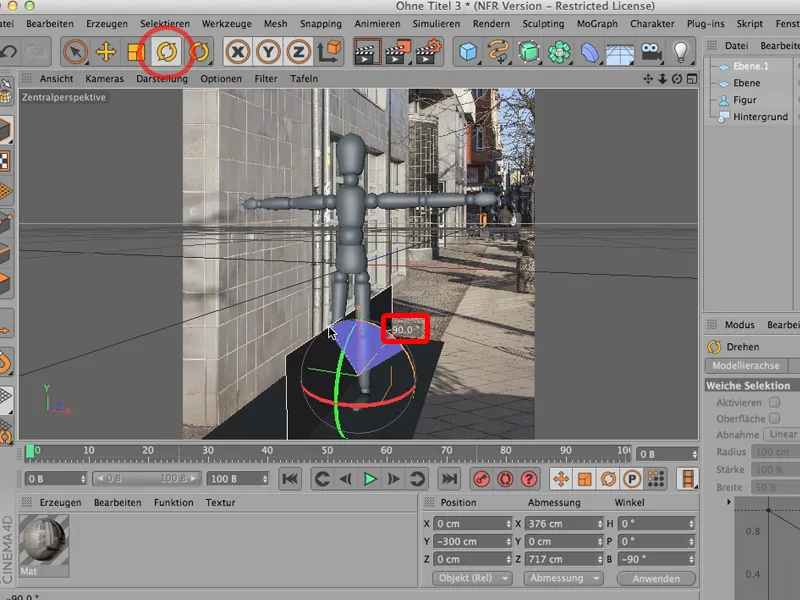Open the render settings gear clapperboard
The image size is (800, 600).
[x=428, y=52]
